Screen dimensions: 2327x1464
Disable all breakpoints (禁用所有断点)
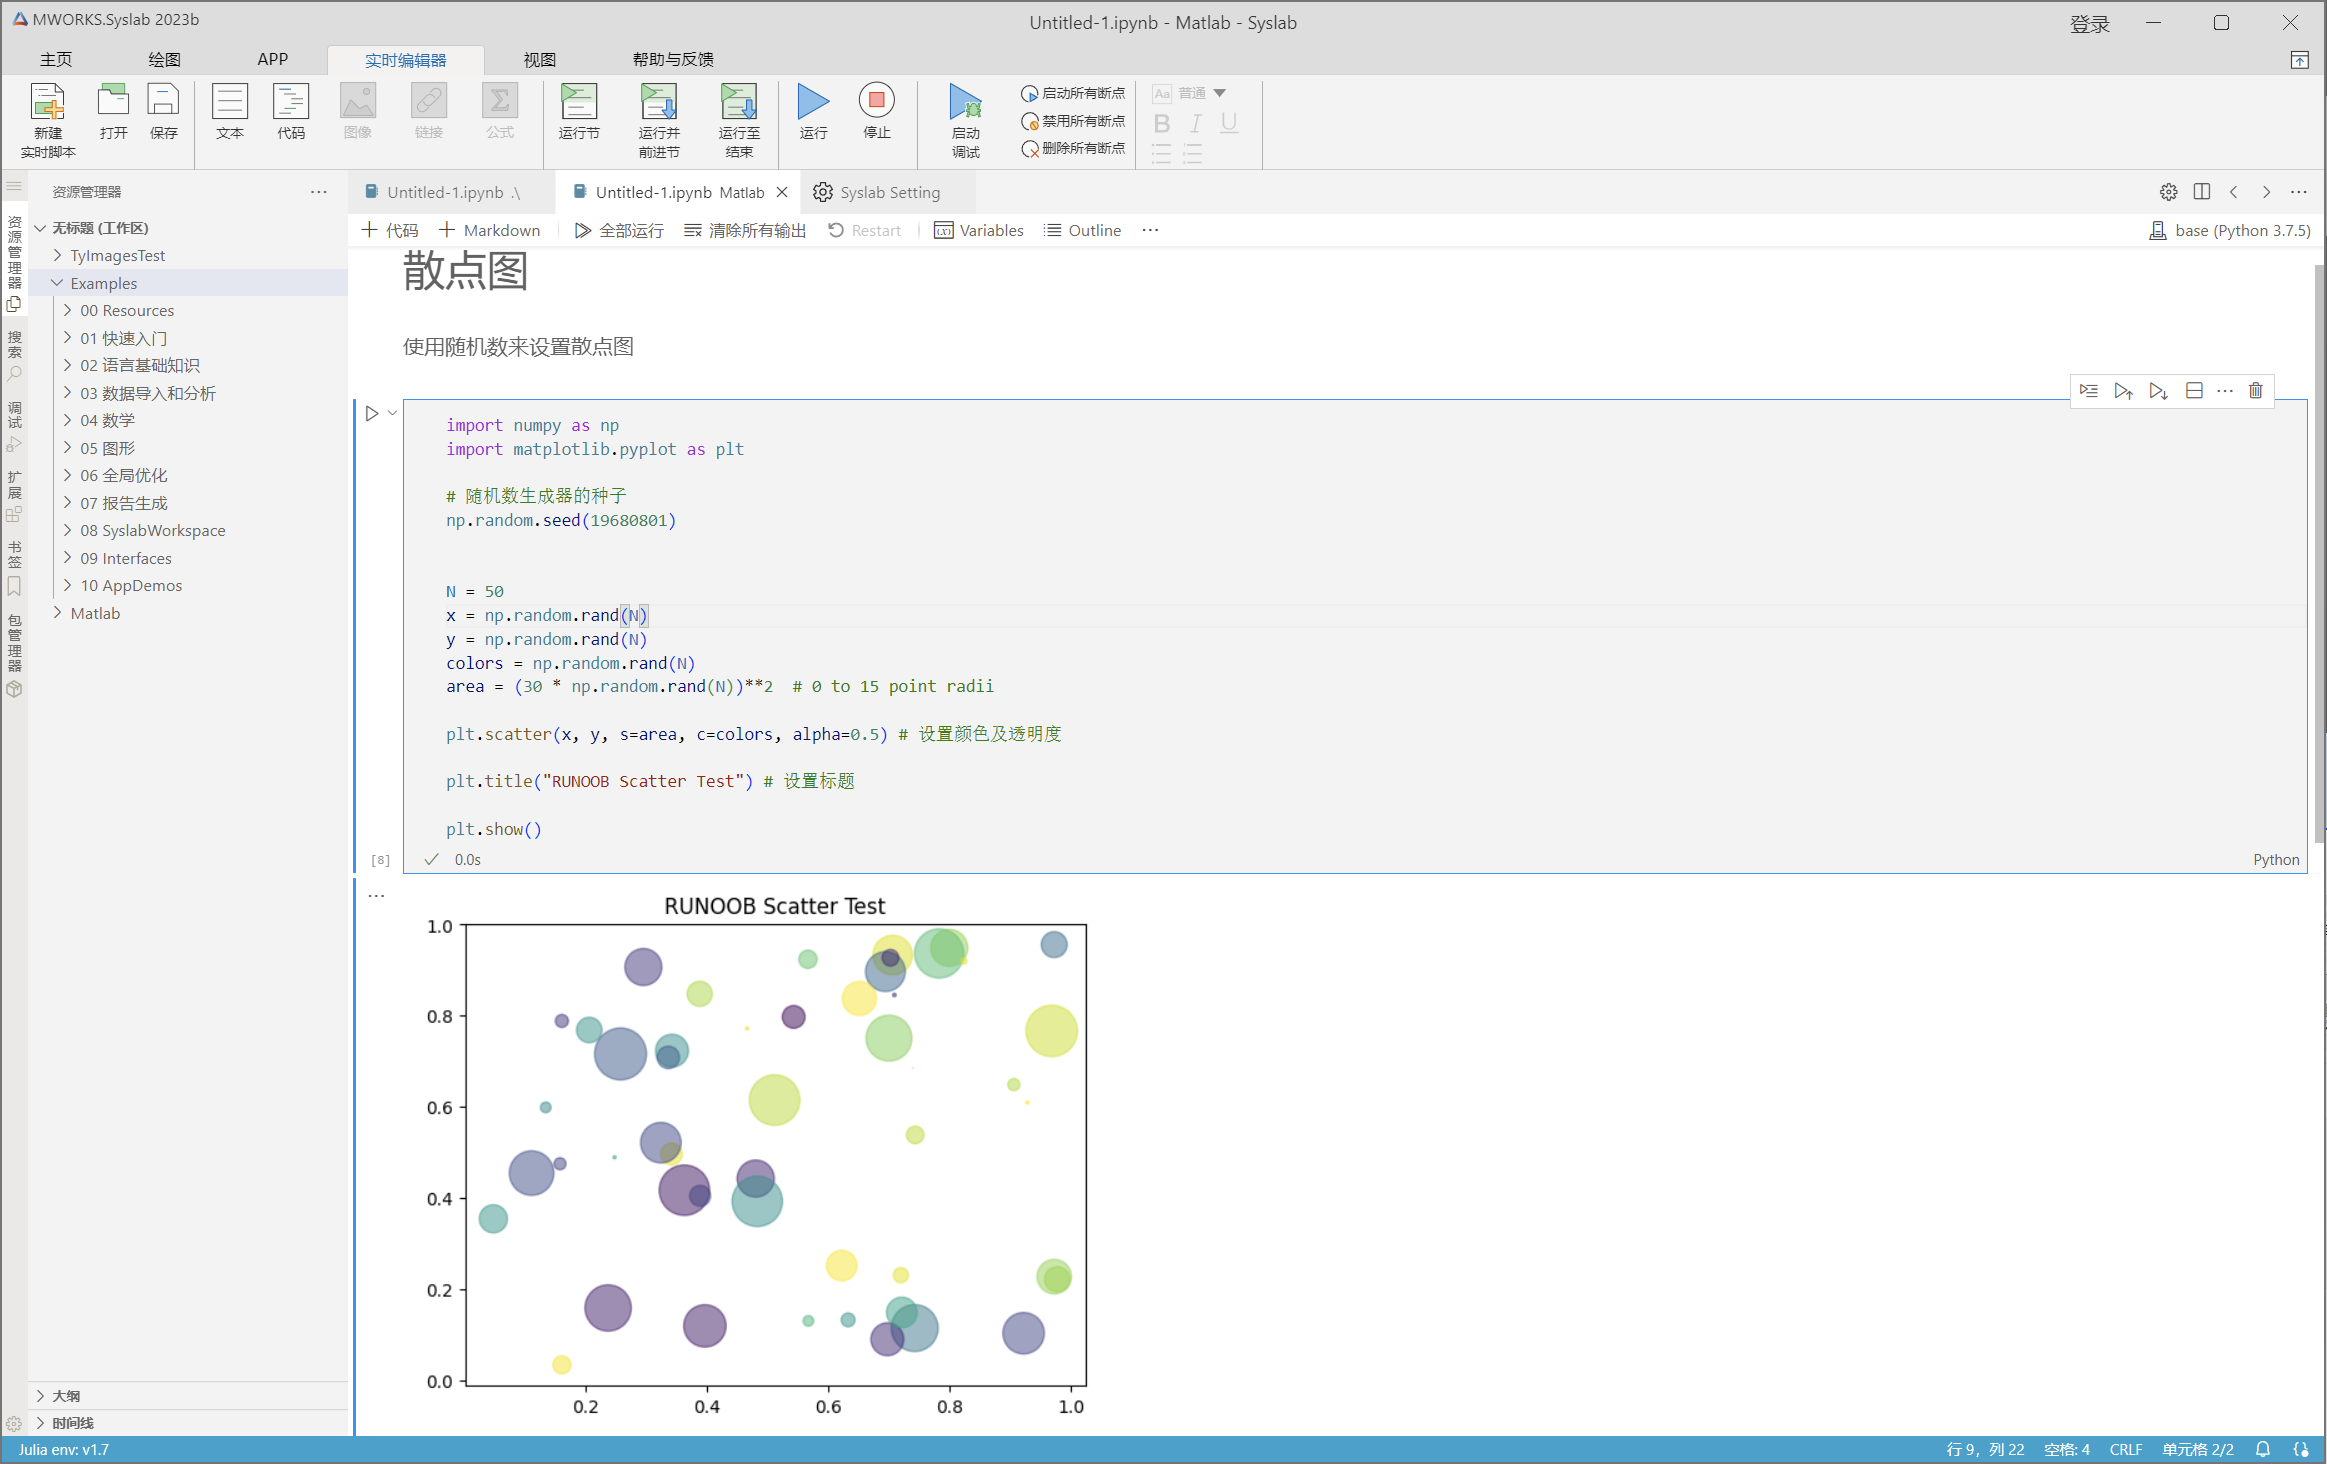pyautogui.click(x=1073, y=121)
